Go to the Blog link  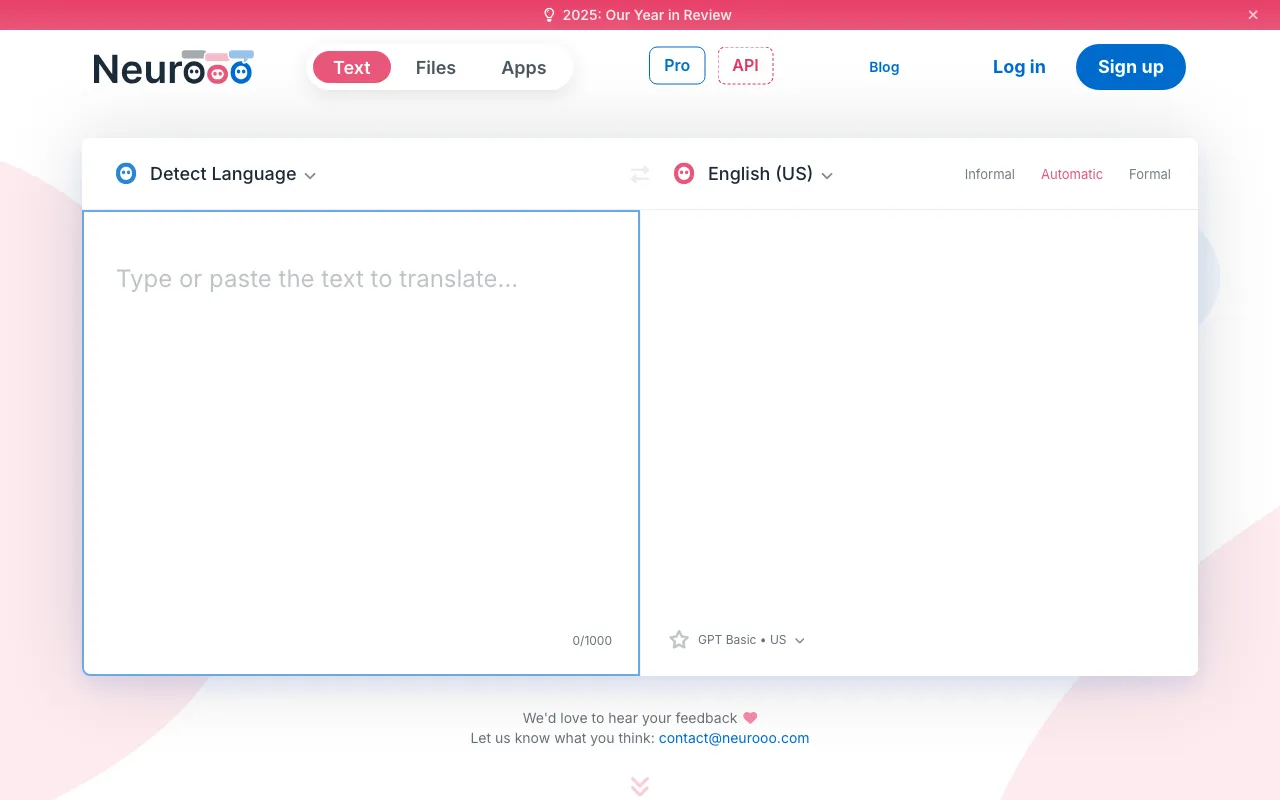point(884,67)
